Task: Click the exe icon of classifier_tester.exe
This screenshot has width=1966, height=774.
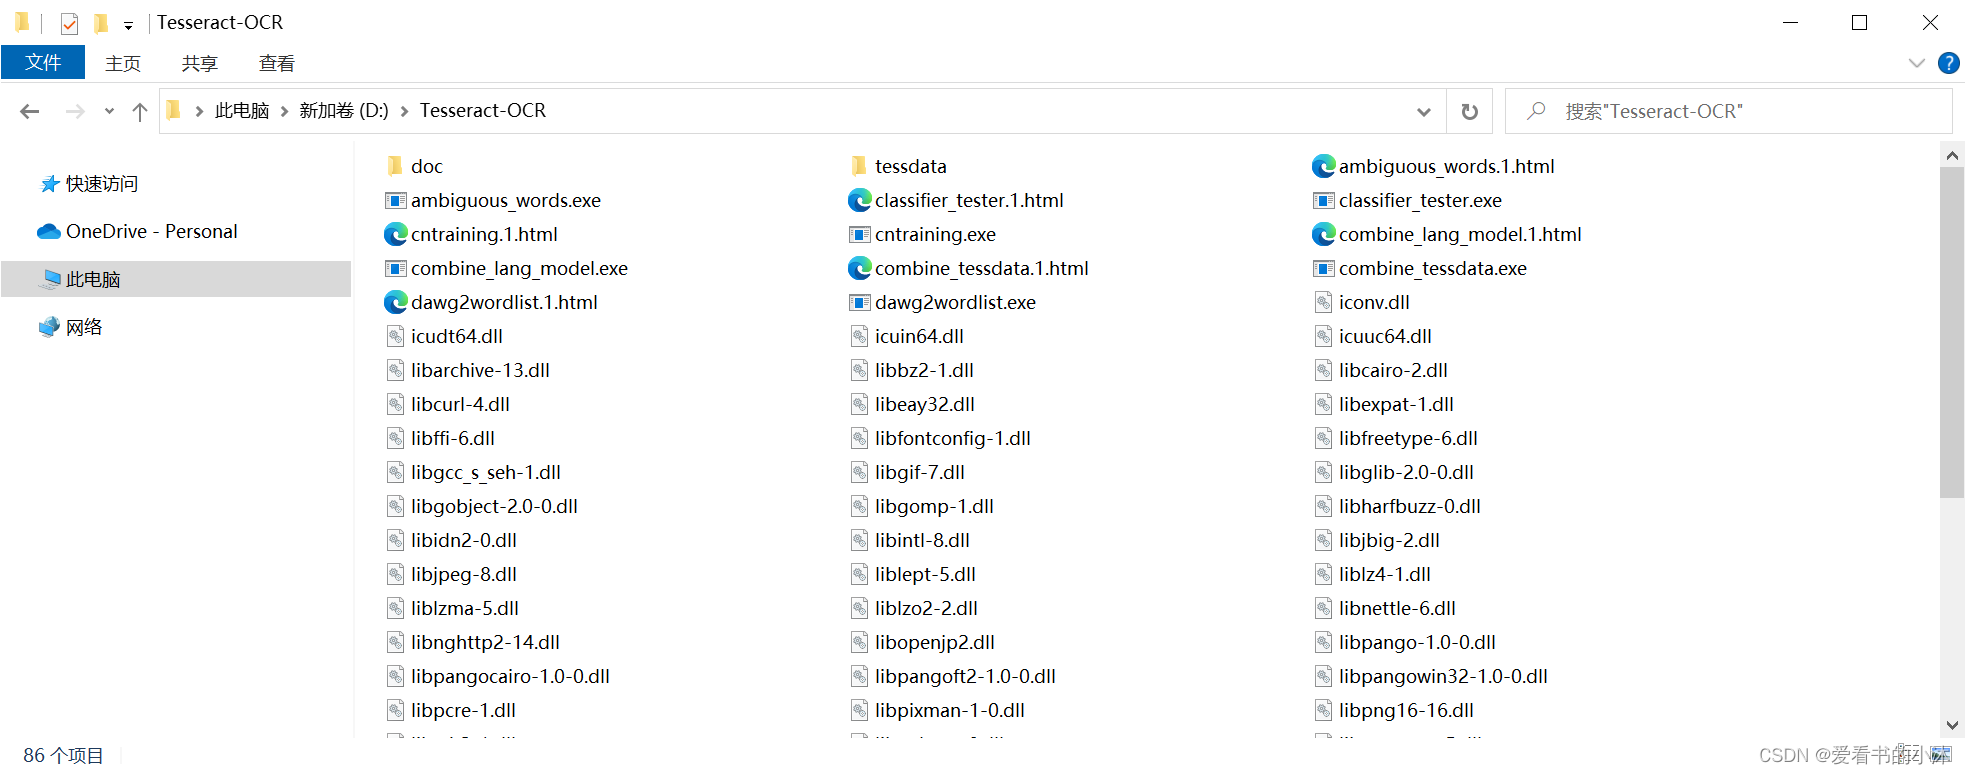Action: pyautogui.click(x=1324, y=200)
